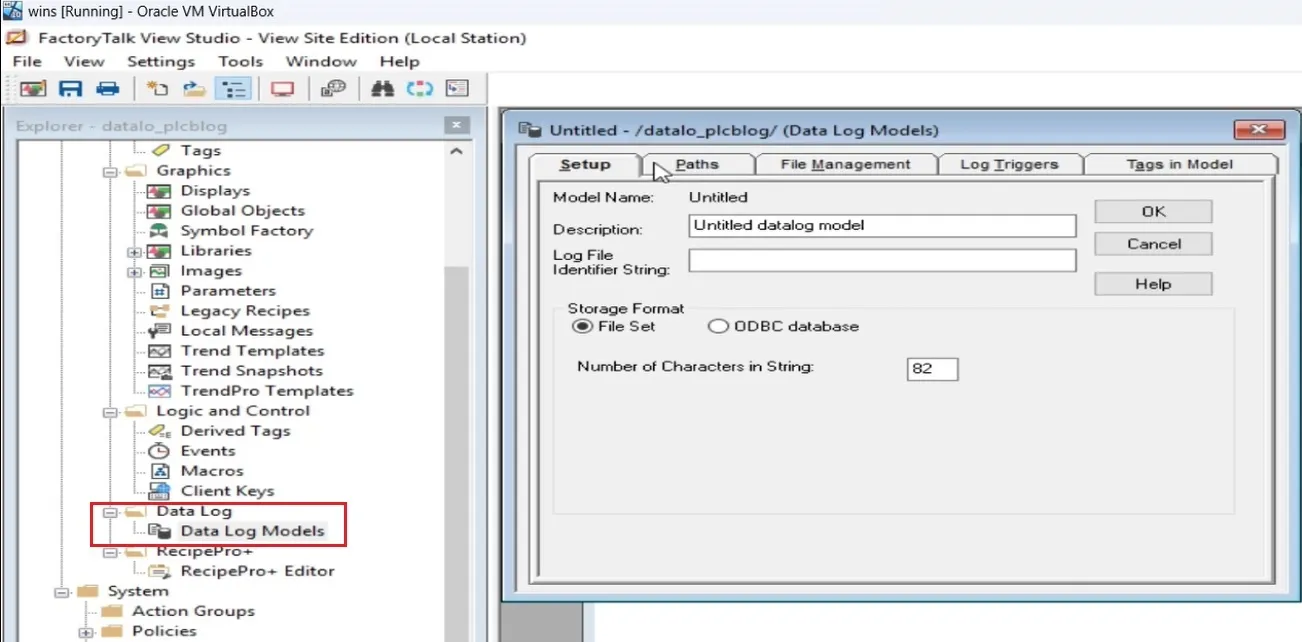1302x642 pixels.
Task: Click OK in Data Log Models dialog
Action: (1153, 212)
